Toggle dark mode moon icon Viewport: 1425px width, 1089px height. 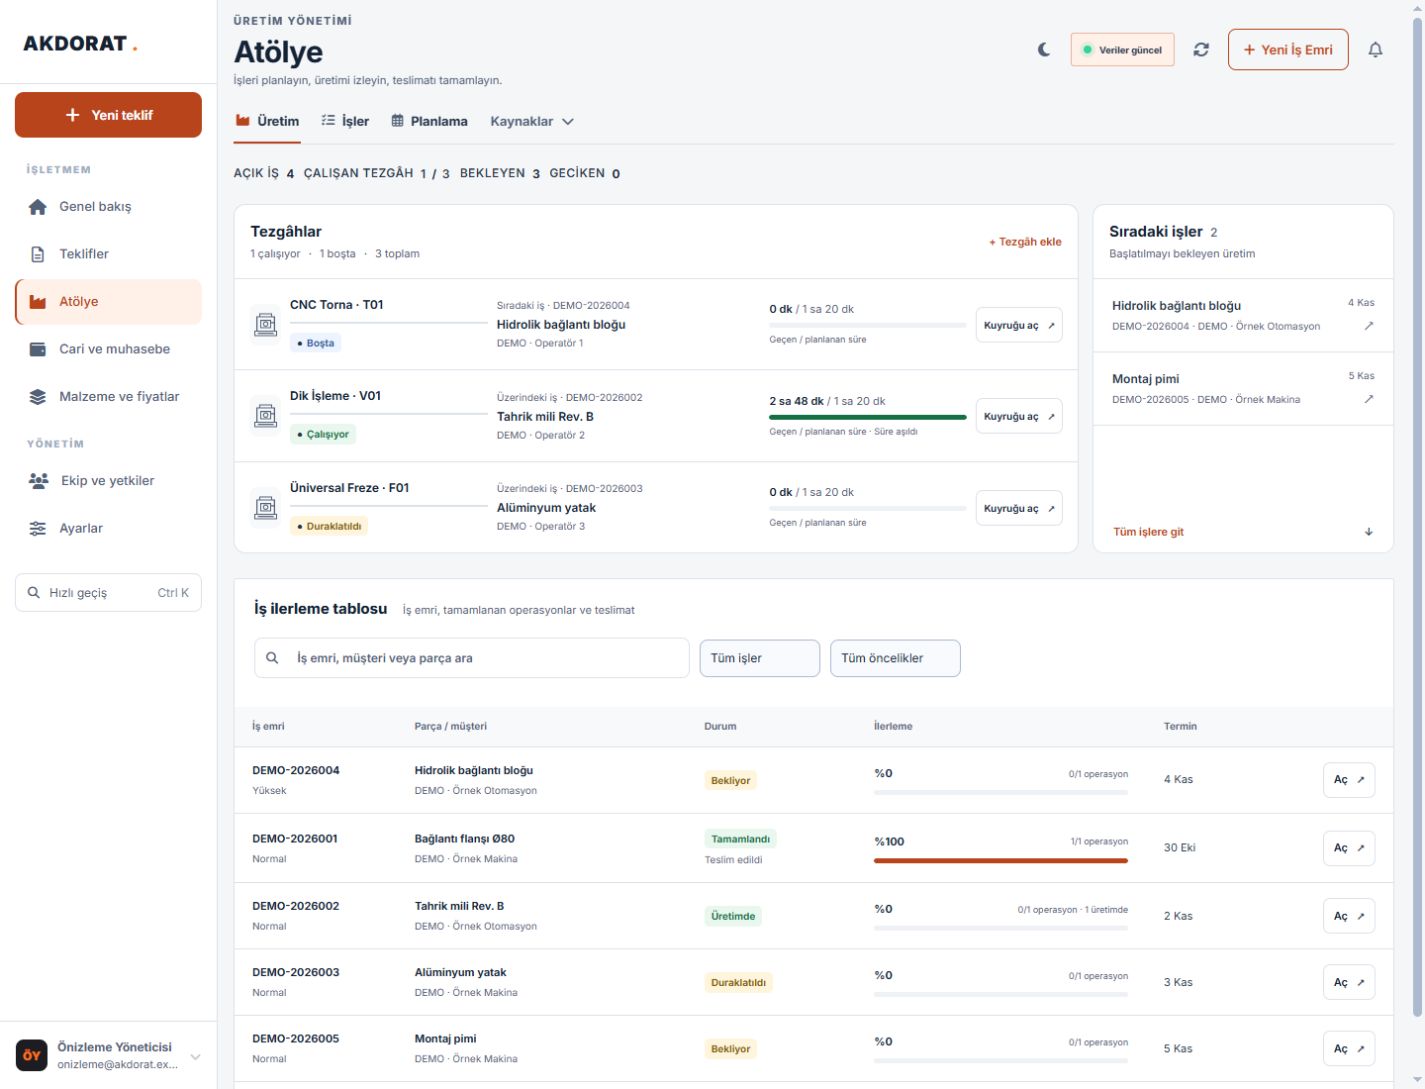point(1044,50)
